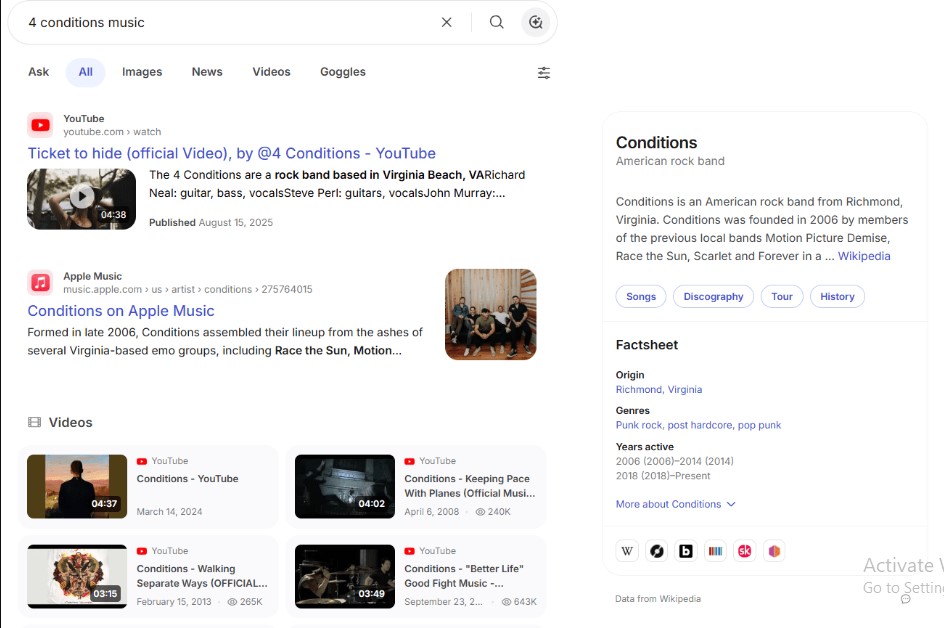
Task: Click the Songs chip in infobox
Action: pos(641,296)
